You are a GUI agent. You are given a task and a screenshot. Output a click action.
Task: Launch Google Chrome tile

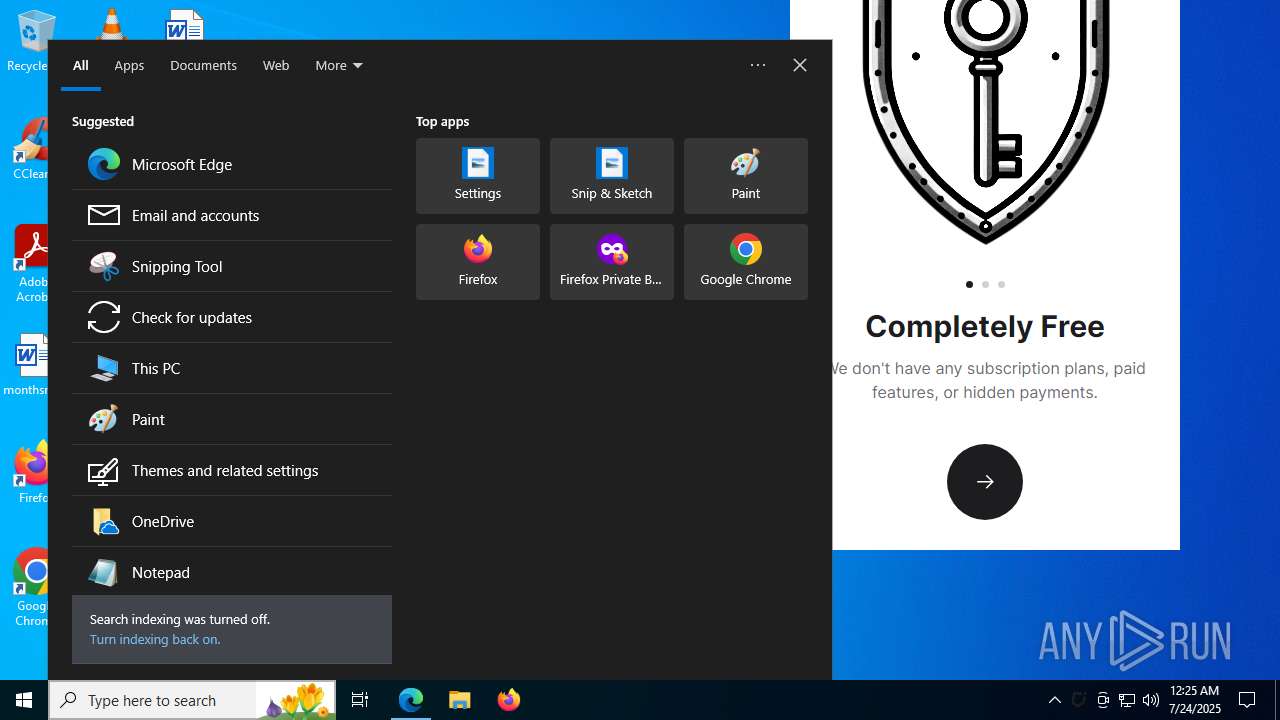click(746, 262)
